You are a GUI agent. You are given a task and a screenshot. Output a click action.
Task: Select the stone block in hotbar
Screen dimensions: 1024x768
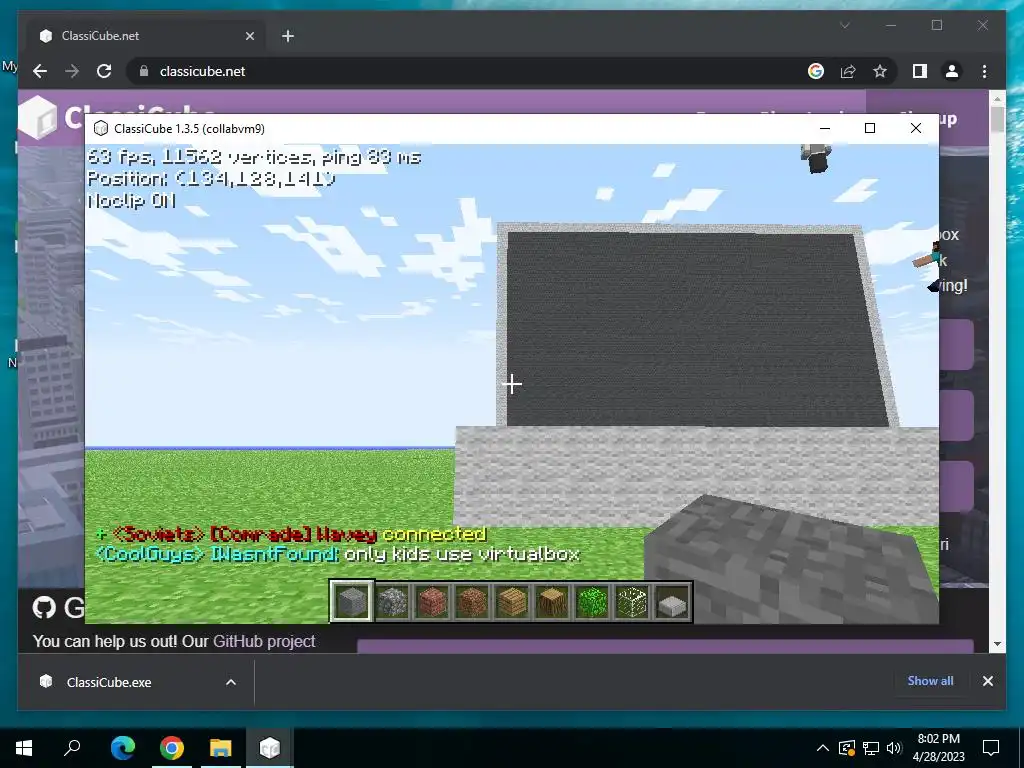pos(351,601)
